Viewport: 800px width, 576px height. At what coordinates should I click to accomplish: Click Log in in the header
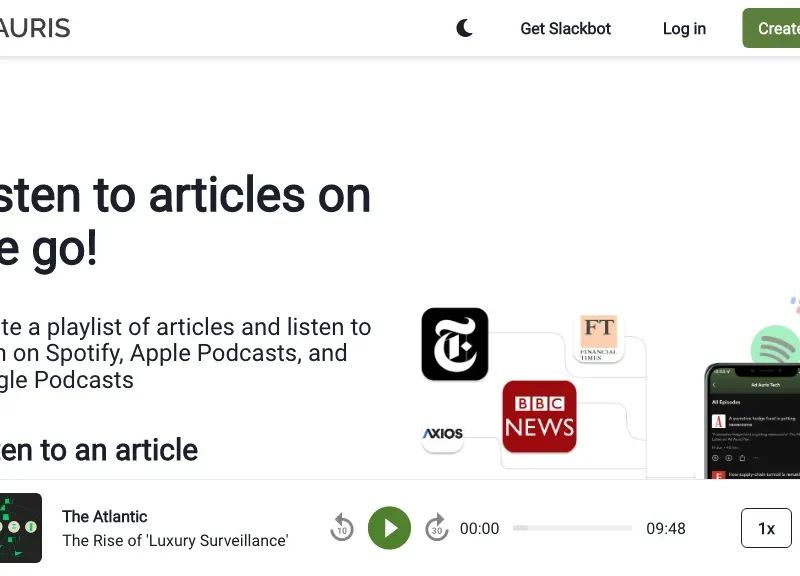pyautogui.click(x=684, y=28)
